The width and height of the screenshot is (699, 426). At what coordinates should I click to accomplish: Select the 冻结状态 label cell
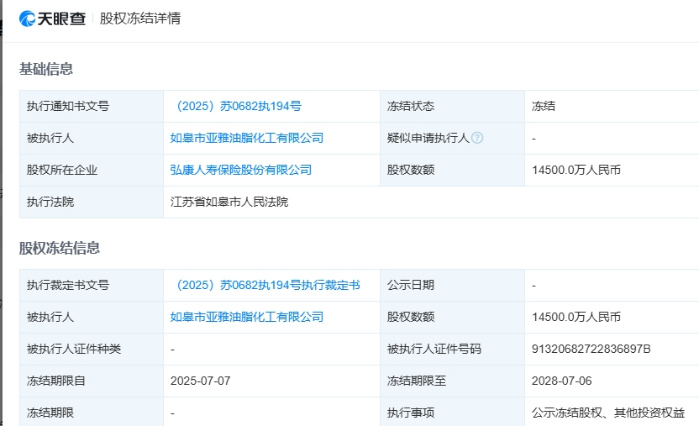(x=452, y=106)
